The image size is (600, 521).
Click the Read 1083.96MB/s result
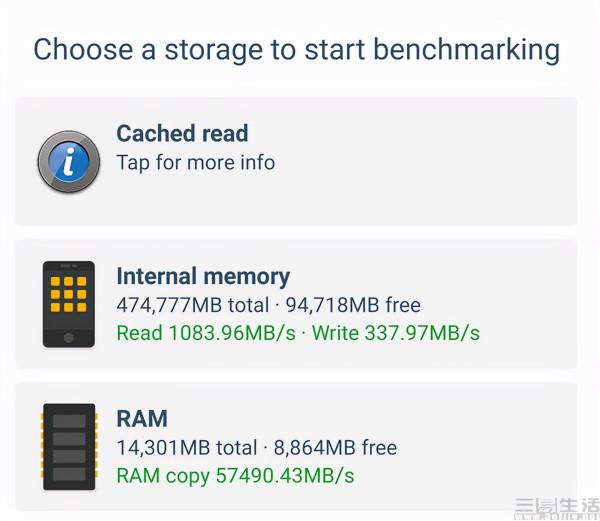click(206, 333)
